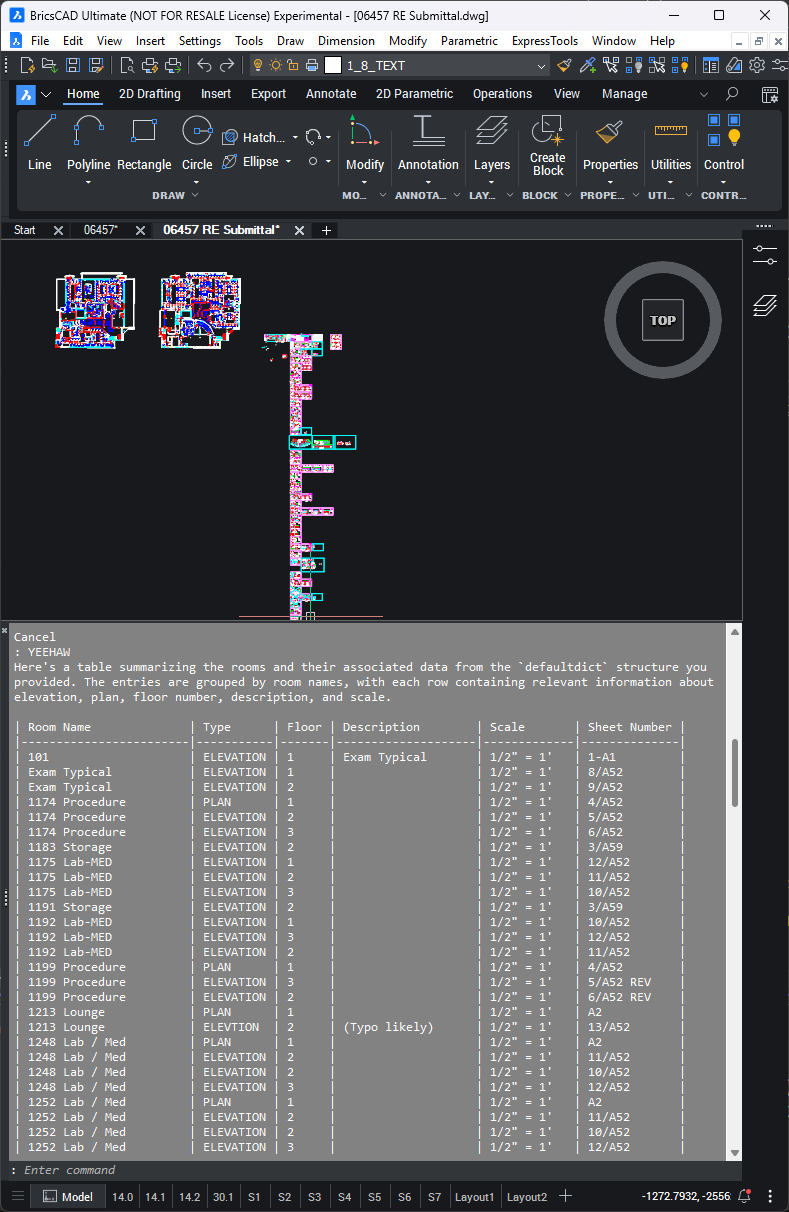This screenshot has width=789, height=1212.
Task: Activate the Circle tool
Action: 197,143
